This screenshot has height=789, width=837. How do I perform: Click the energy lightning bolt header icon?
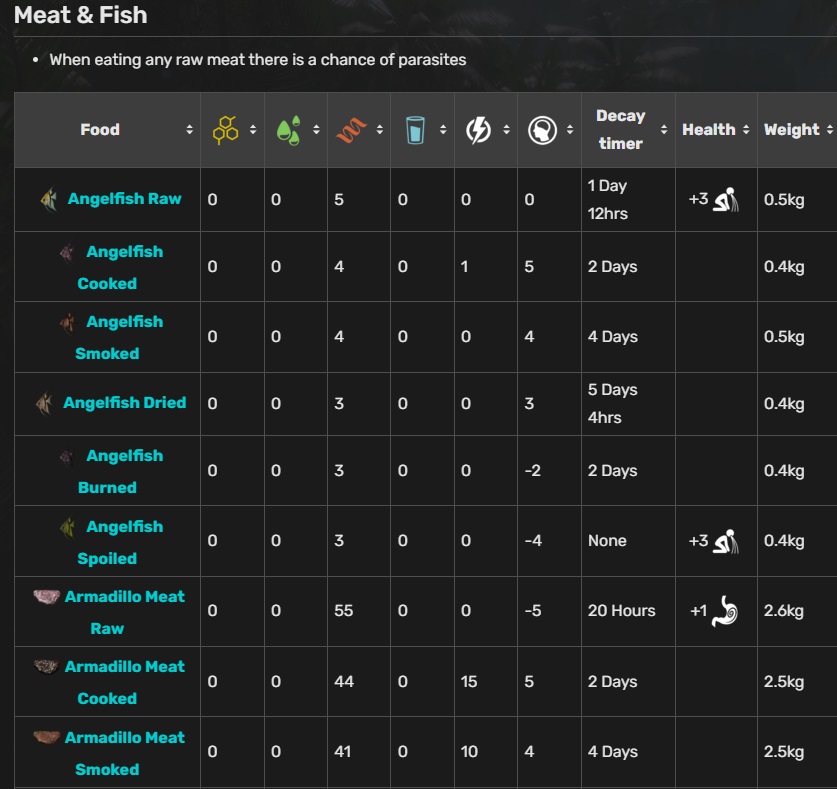pos(478,129)
